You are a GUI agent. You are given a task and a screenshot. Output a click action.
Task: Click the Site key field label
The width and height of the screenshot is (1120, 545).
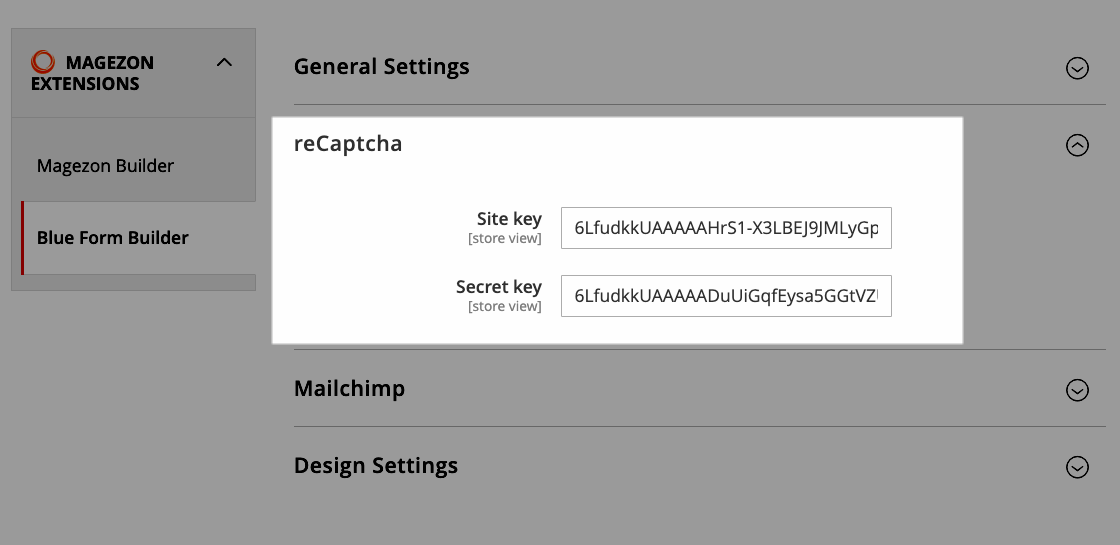pyautogui.click(x=509, y=219)
